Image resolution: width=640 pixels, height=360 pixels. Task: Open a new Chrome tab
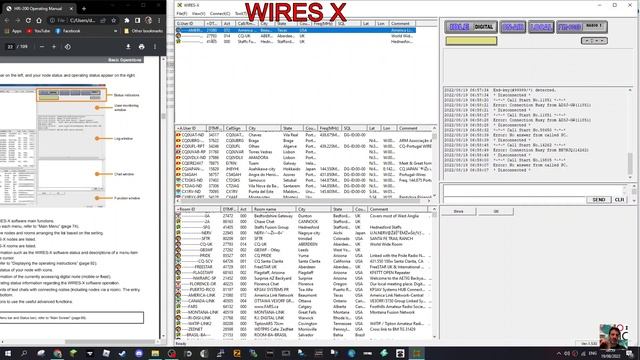click(x=84, y=8)
